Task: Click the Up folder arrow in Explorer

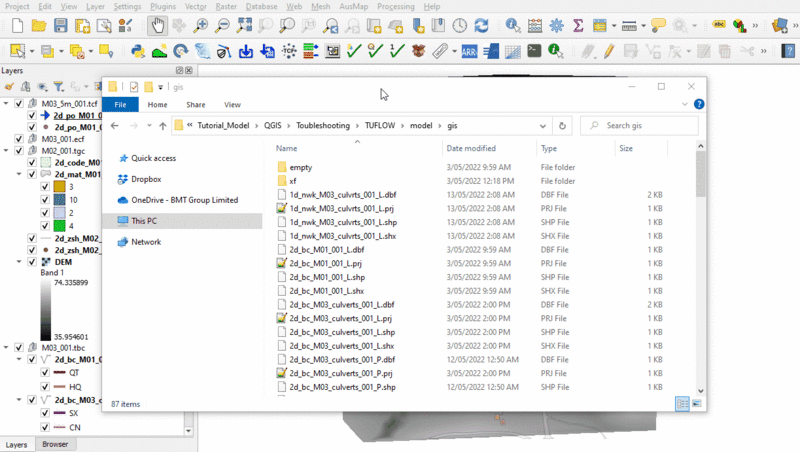Action: click(162, 126)
